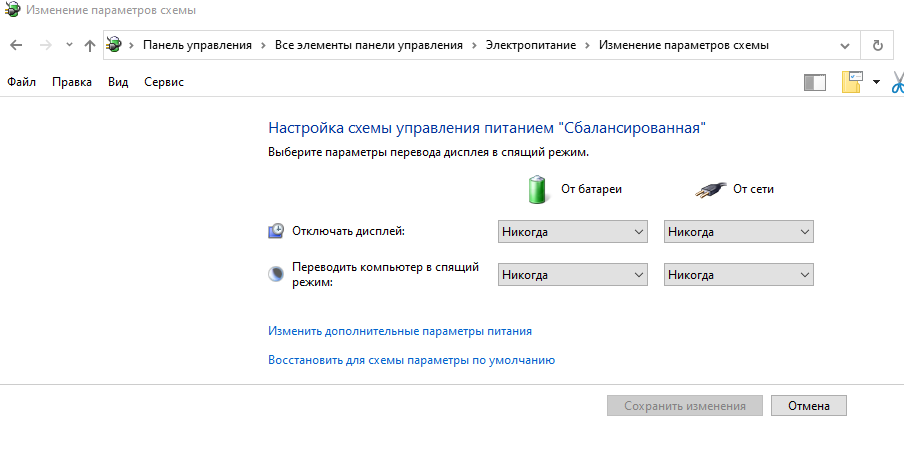
Task: Click the display timer icon
Action: tap(276, 231)
